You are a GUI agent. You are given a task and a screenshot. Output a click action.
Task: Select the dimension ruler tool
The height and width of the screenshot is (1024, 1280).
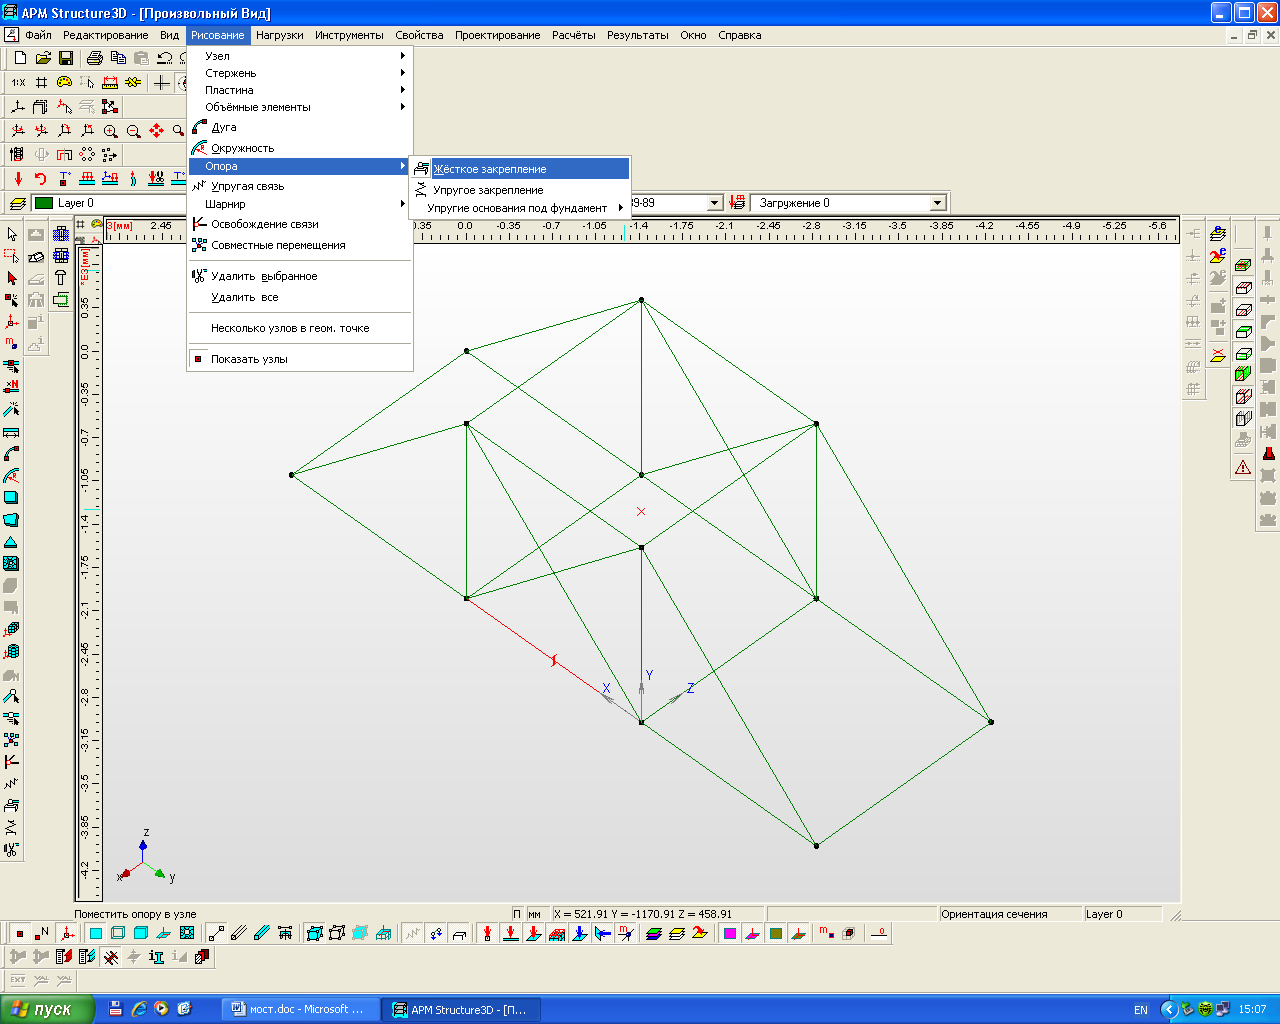coord(110,82)
